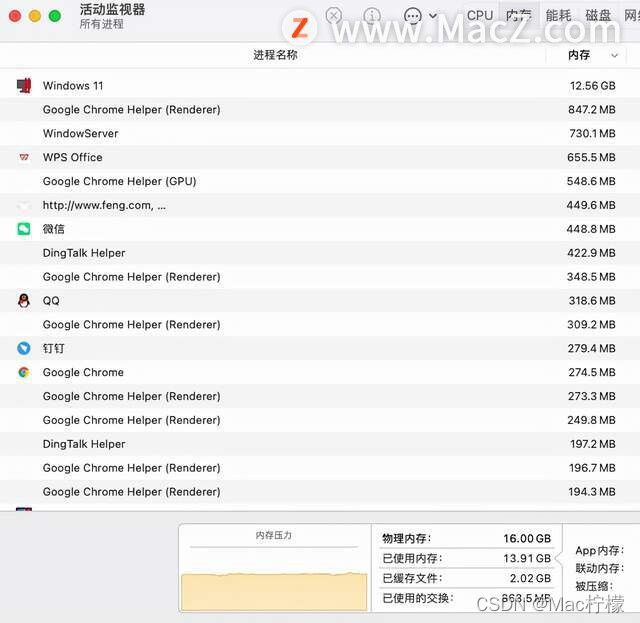This screenshot has height=623, width=640.
Task: Select the WPS Office process row
Action: click(x=320, y=157)
